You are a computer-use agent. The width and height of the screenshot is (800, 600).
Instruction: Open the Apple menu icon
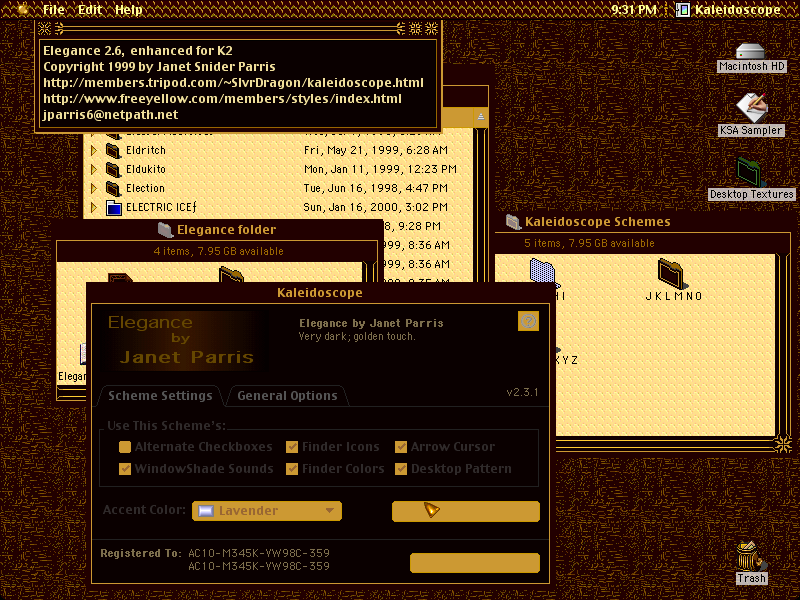pyautogui.click(x=22, y=9)
